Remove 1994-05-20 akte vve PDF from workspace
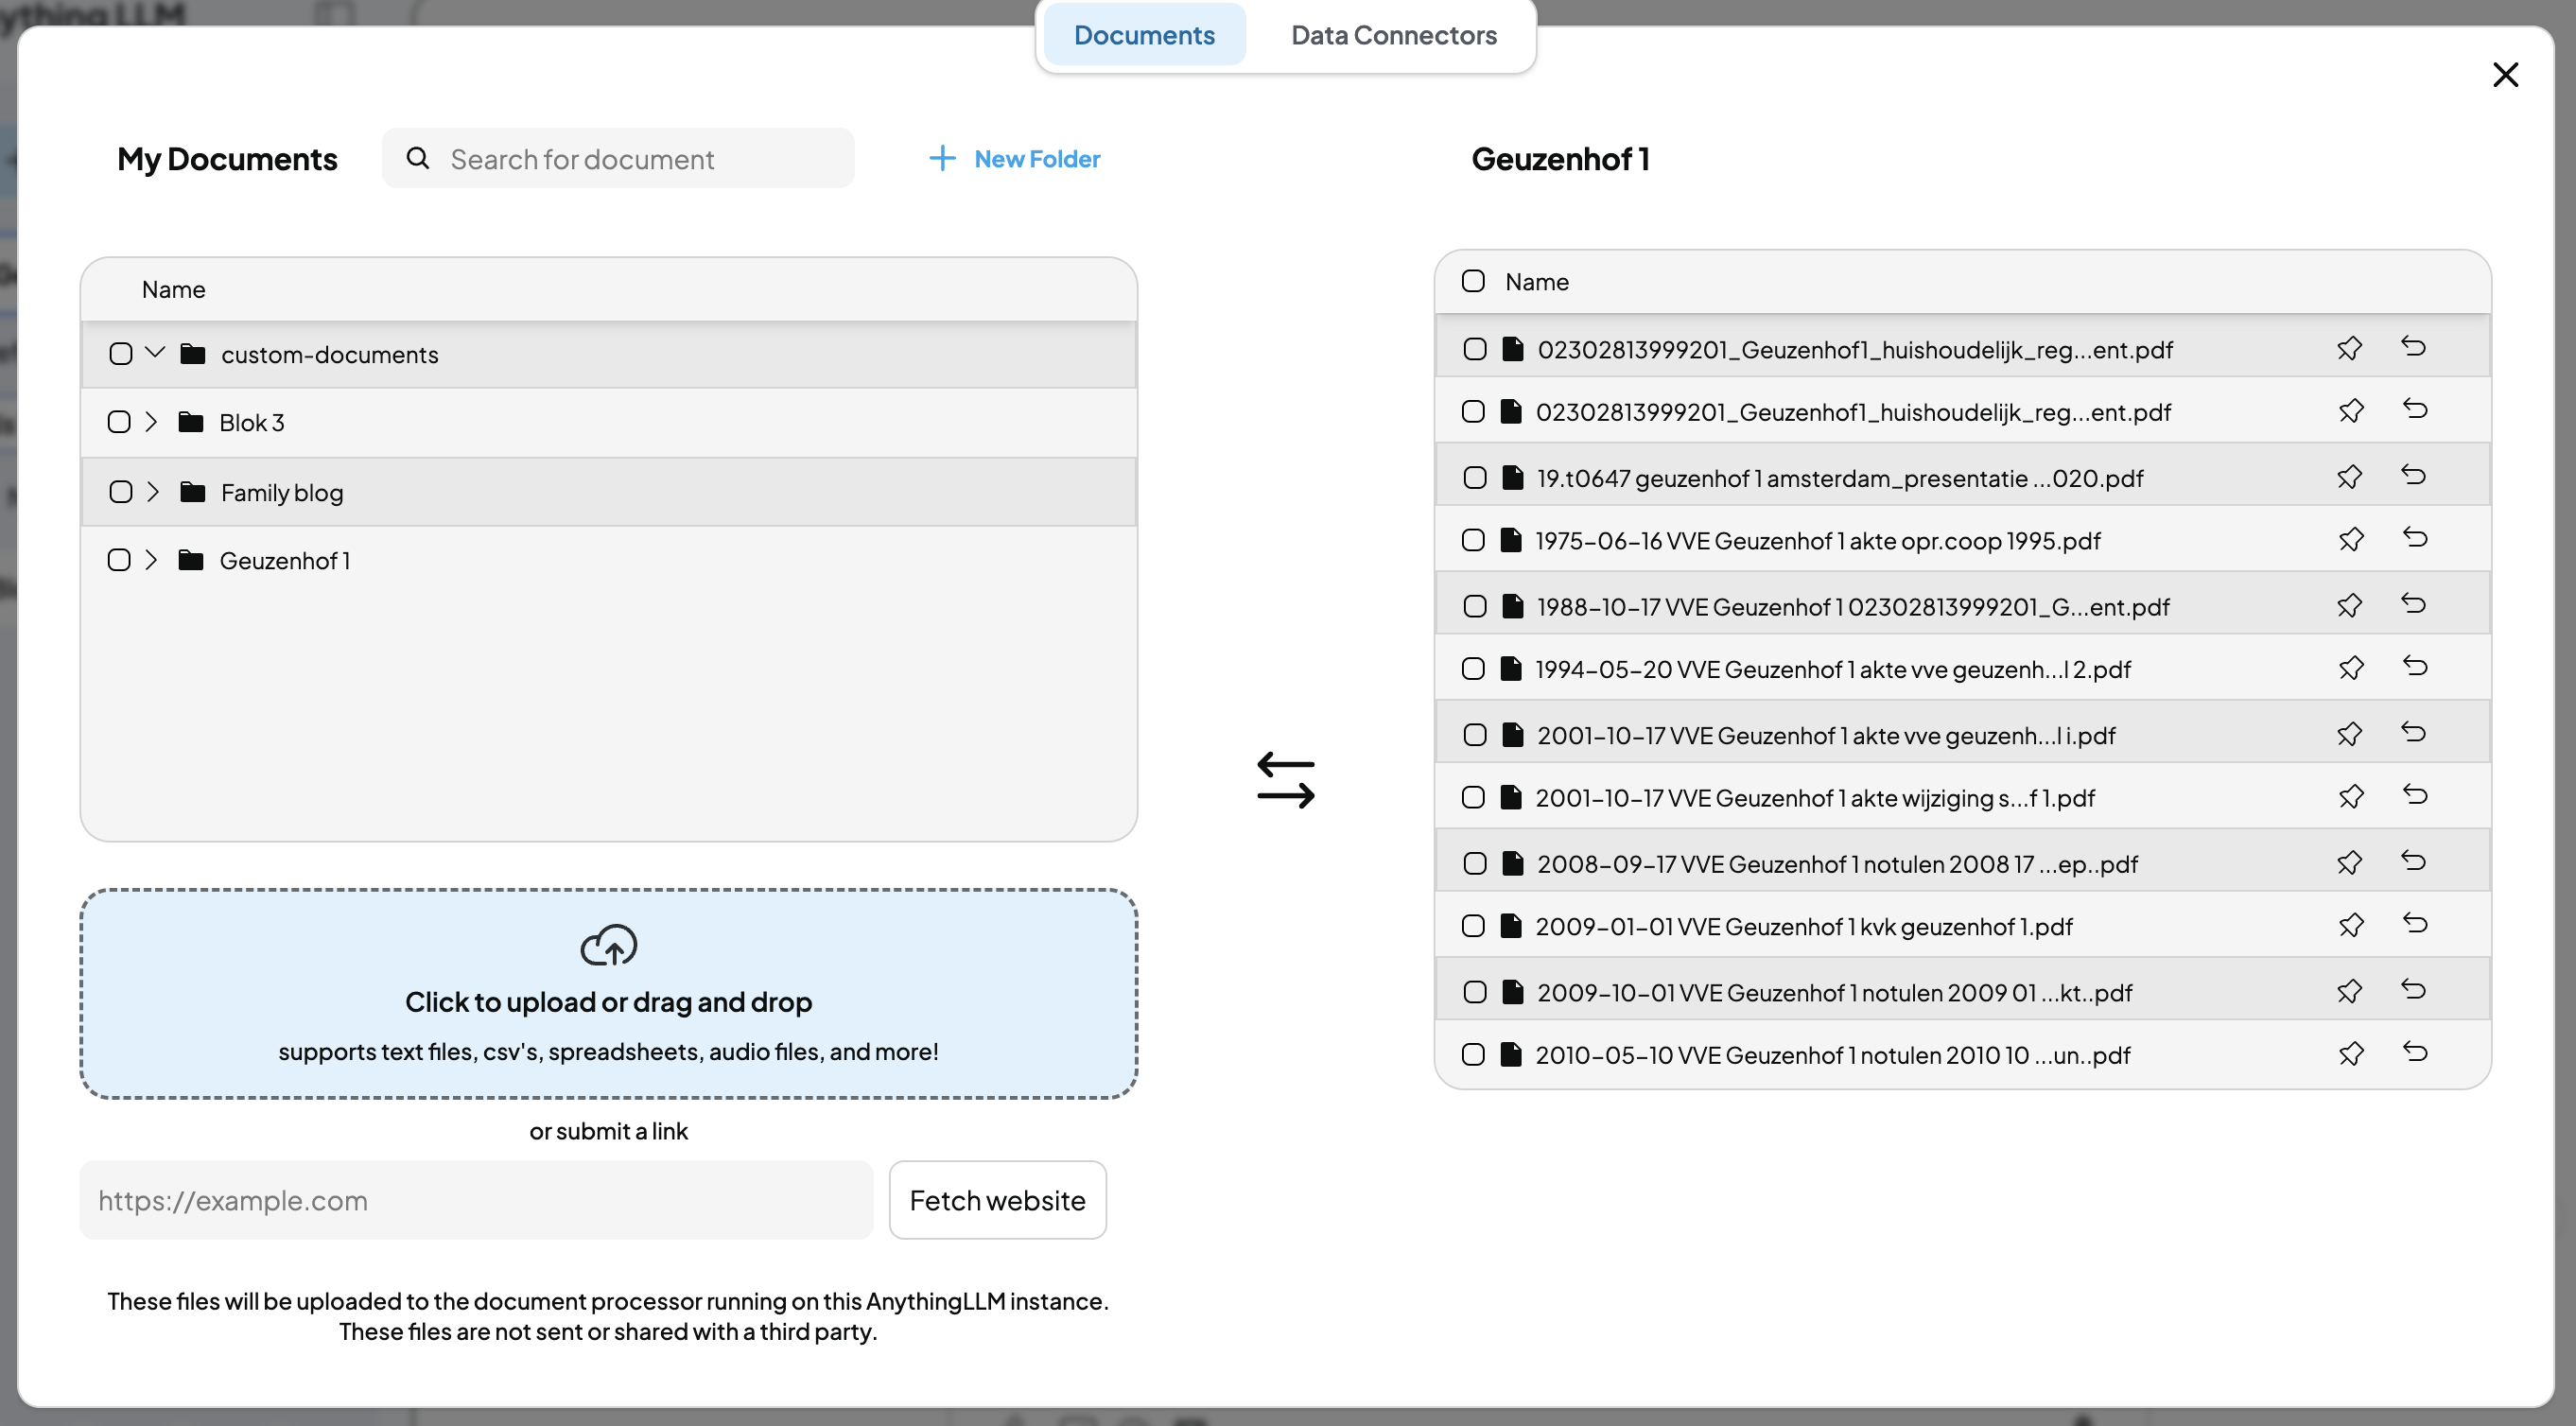The height and width of the screenshot is (1426, 2576). point(2414,667)
